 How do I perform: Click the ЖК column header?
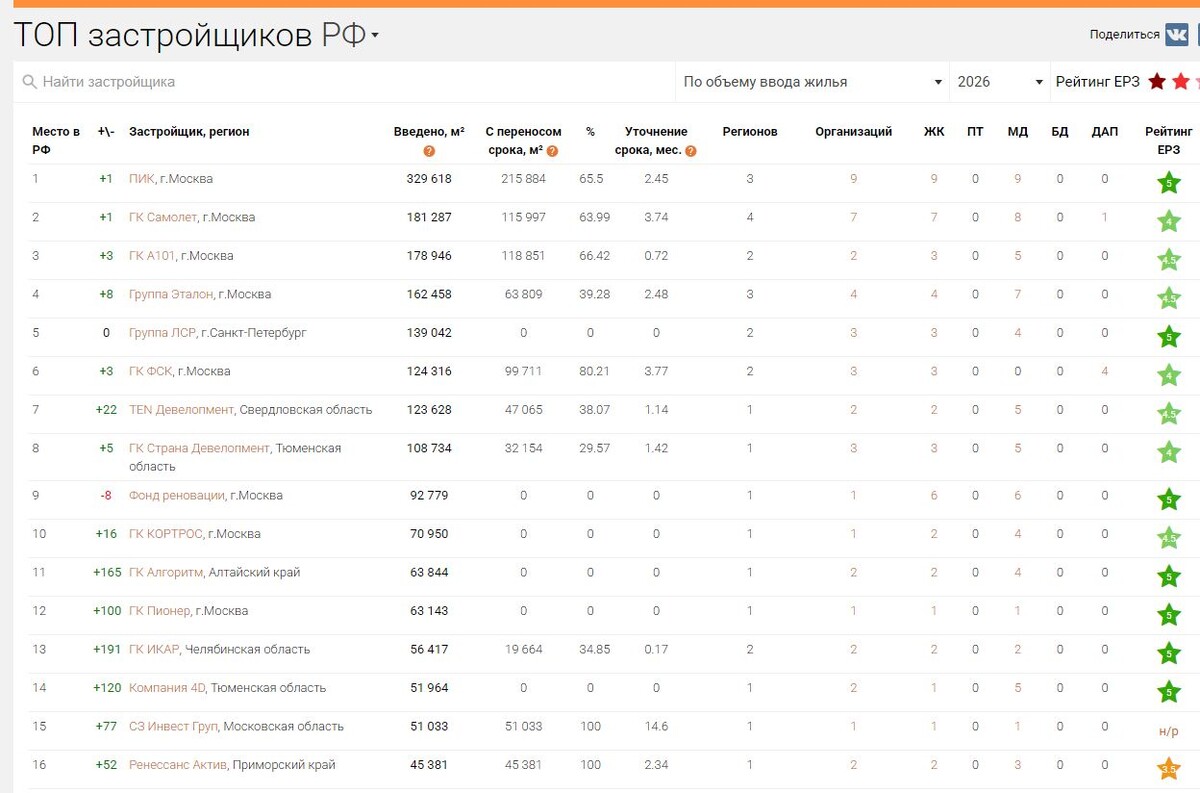[x=934, y=132]
